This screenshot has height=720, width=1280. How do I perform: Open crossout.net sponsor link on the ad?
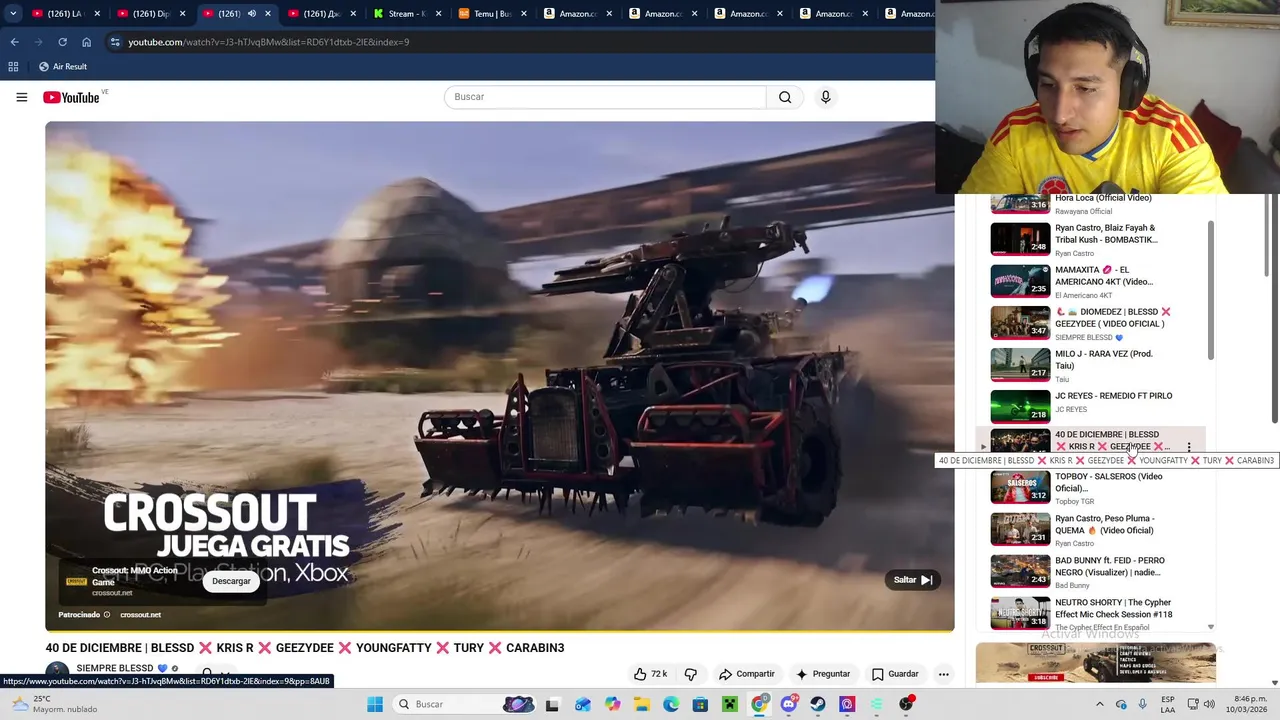click(140, 615)
